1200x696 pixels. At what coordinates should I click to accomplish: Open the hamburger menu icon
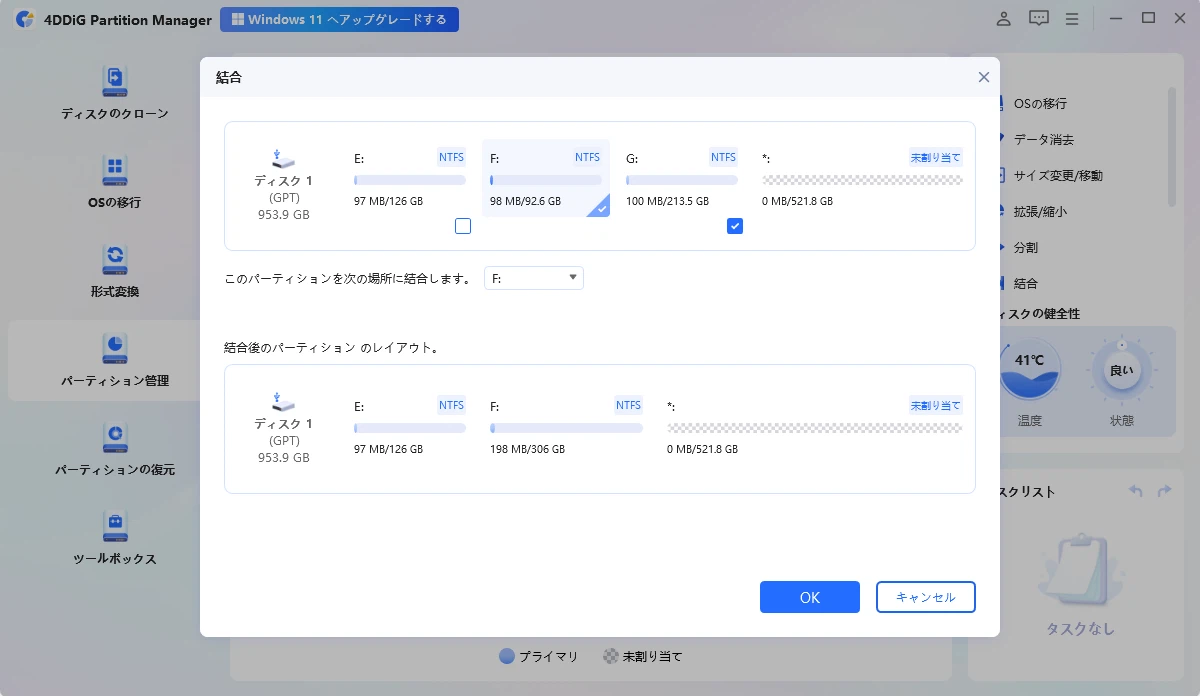click(1072, 18)
